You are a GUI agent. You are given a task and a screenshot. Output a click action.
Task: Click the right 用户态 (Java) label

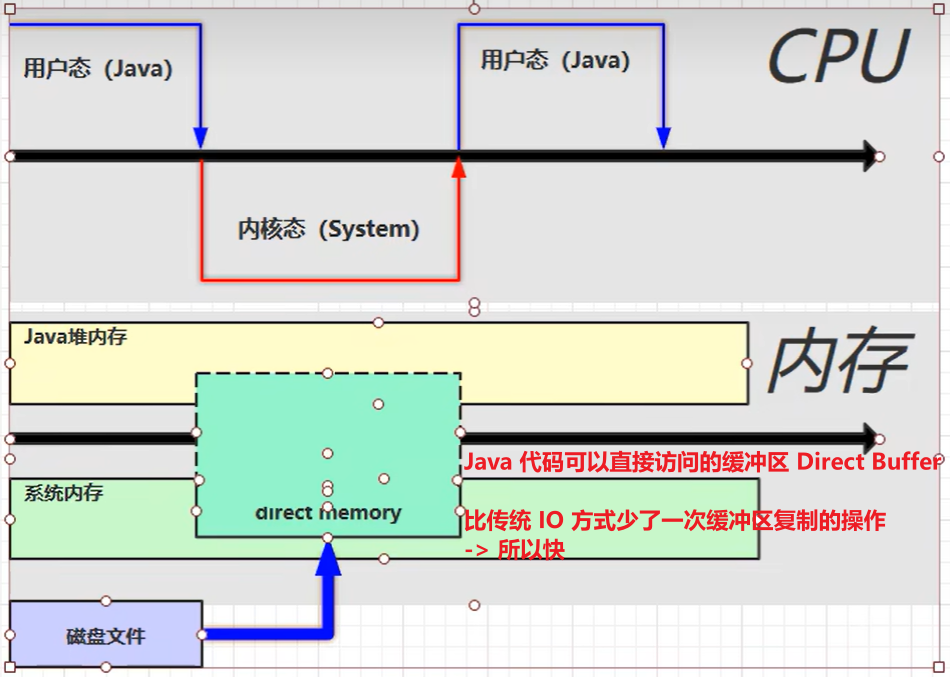click(555, 60)
